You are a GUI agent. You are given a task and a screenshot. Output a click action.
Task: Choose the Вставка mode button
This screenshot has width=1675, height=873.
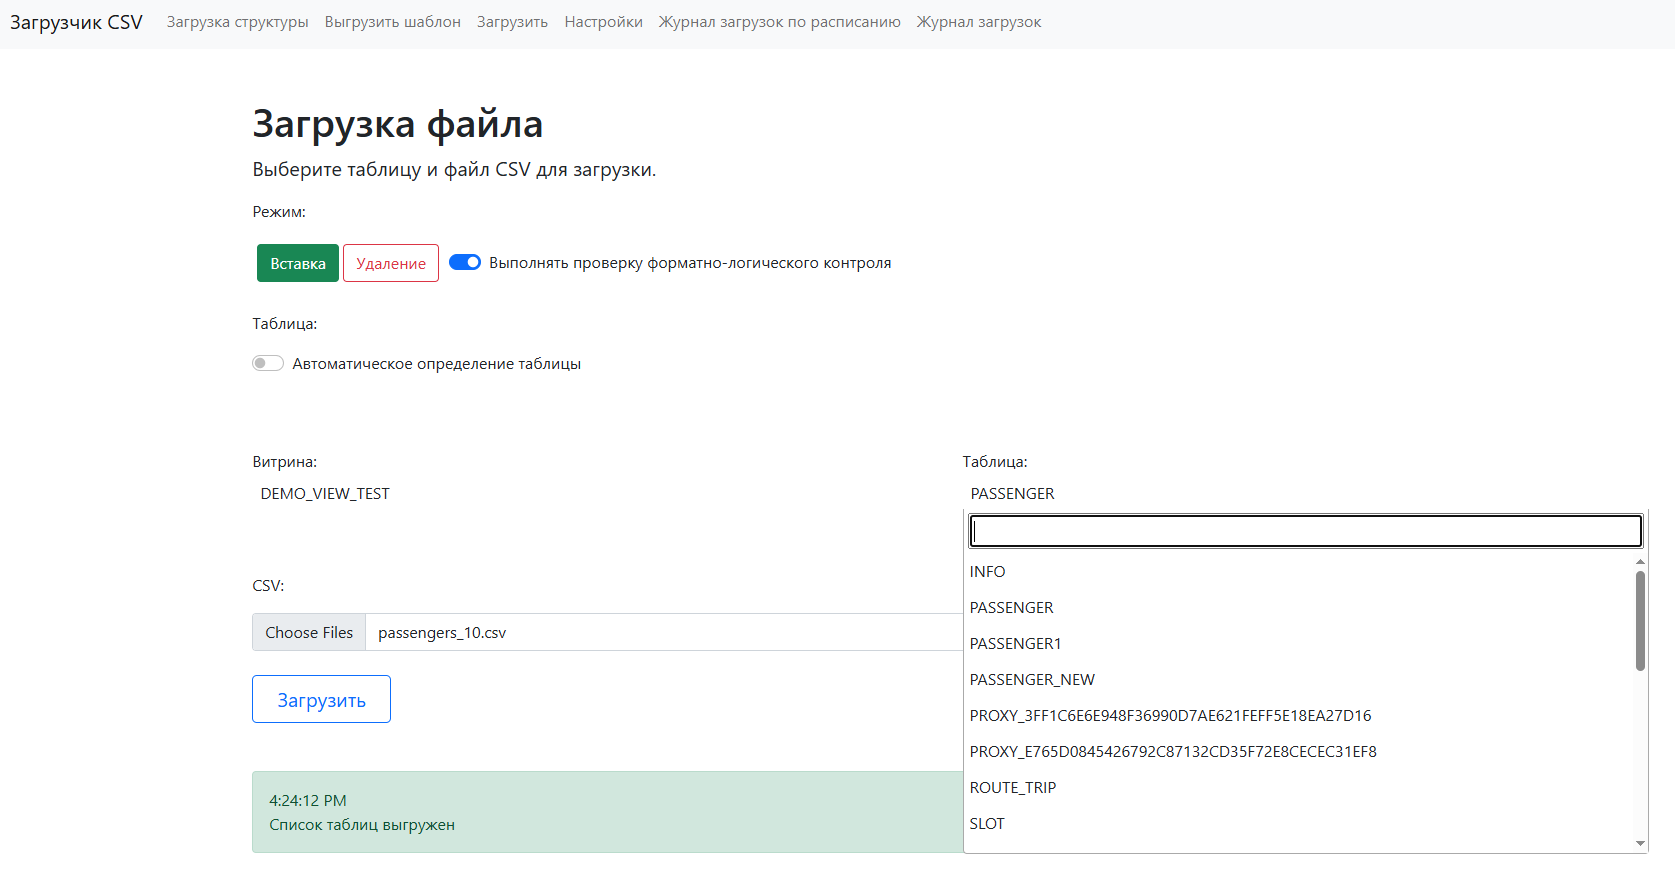pos(298,263)
